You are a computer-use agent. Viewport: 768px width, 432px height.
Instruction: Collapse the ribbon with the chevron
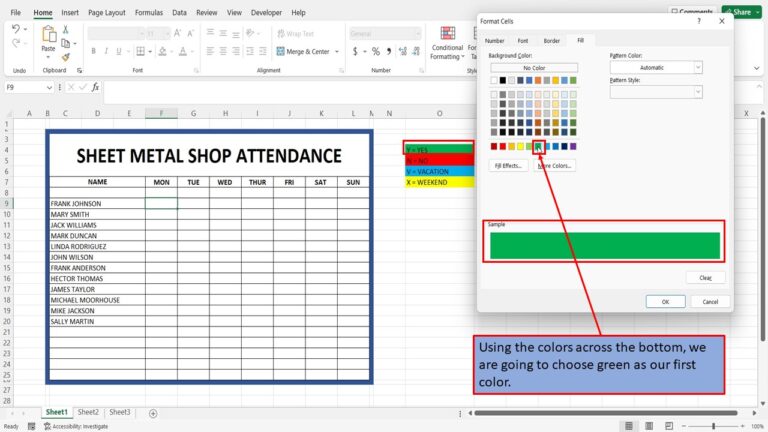click(x=756, y=68)
